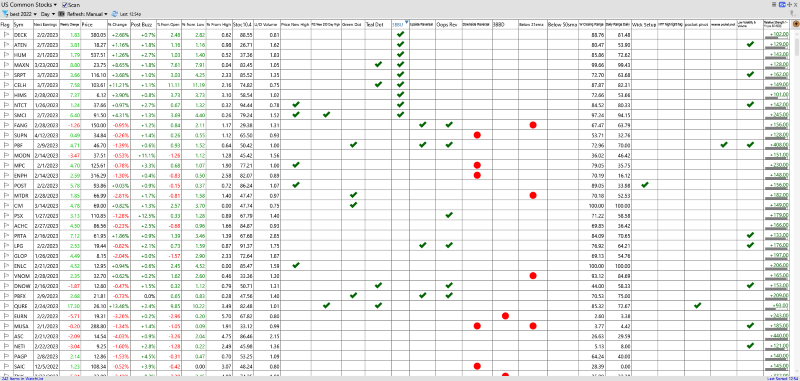Click the plus icon at top right
The image size is (800, 381).
click(x=788, y=4)
